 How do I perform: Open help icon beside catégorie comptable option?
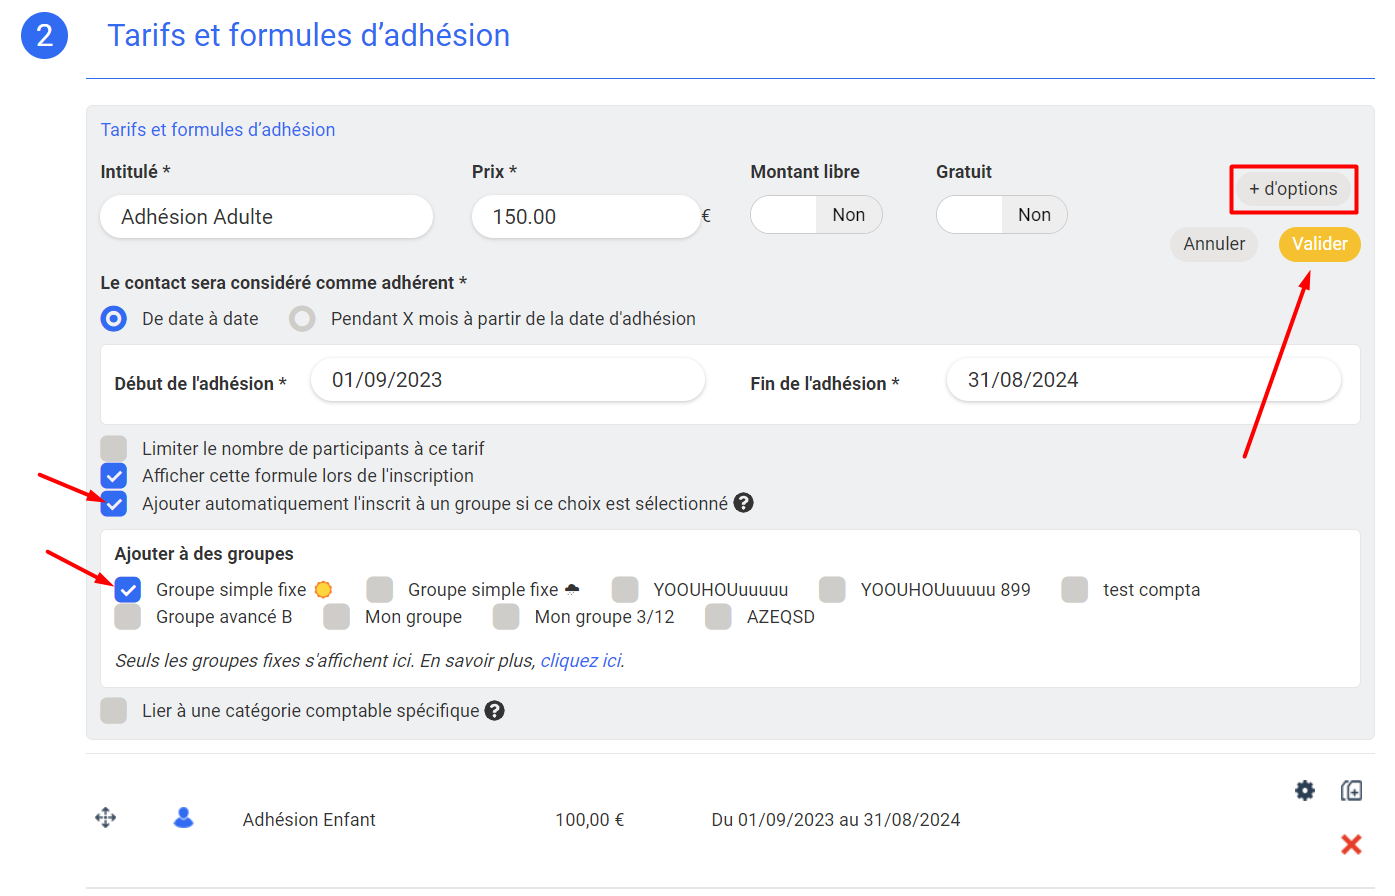494,711
